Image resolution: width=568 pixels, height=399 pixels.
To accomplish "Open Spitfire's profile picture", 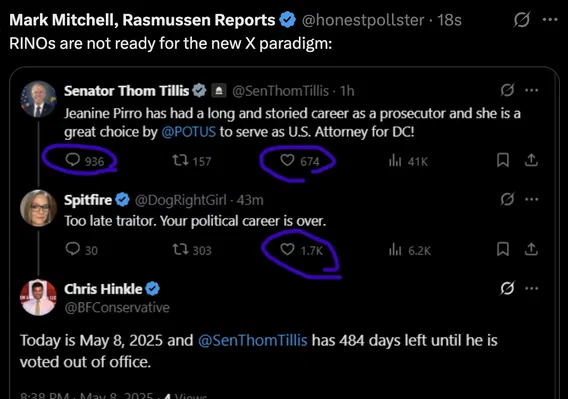I will coord(38,208).
